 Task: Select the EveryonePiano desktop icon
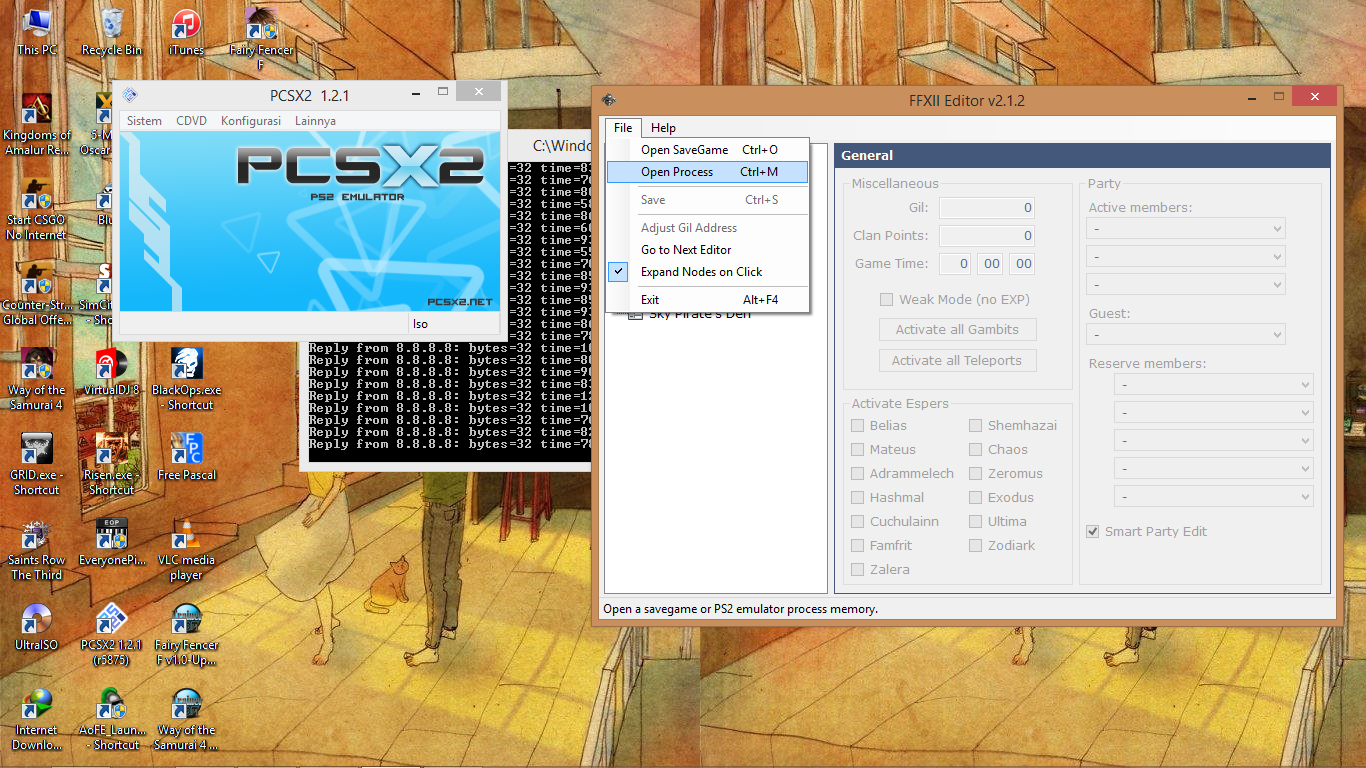click(x=111, y=542)
